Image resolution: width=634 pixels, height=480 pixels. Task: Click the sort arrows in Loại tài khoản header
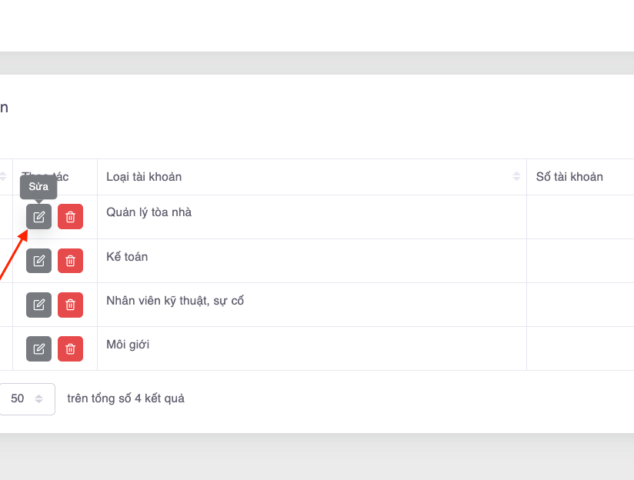pos(517,177)
